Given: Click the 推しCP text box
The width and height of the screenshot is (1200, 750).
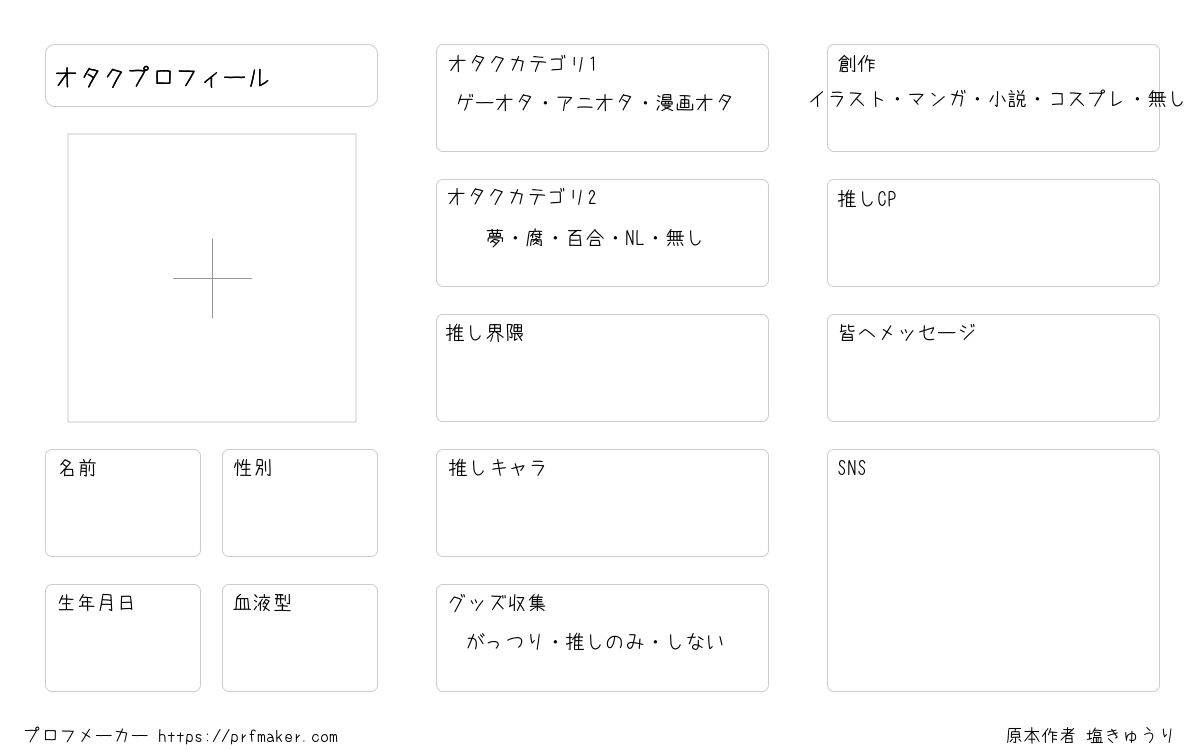Looking at the screenshot, I should point(993,233).
